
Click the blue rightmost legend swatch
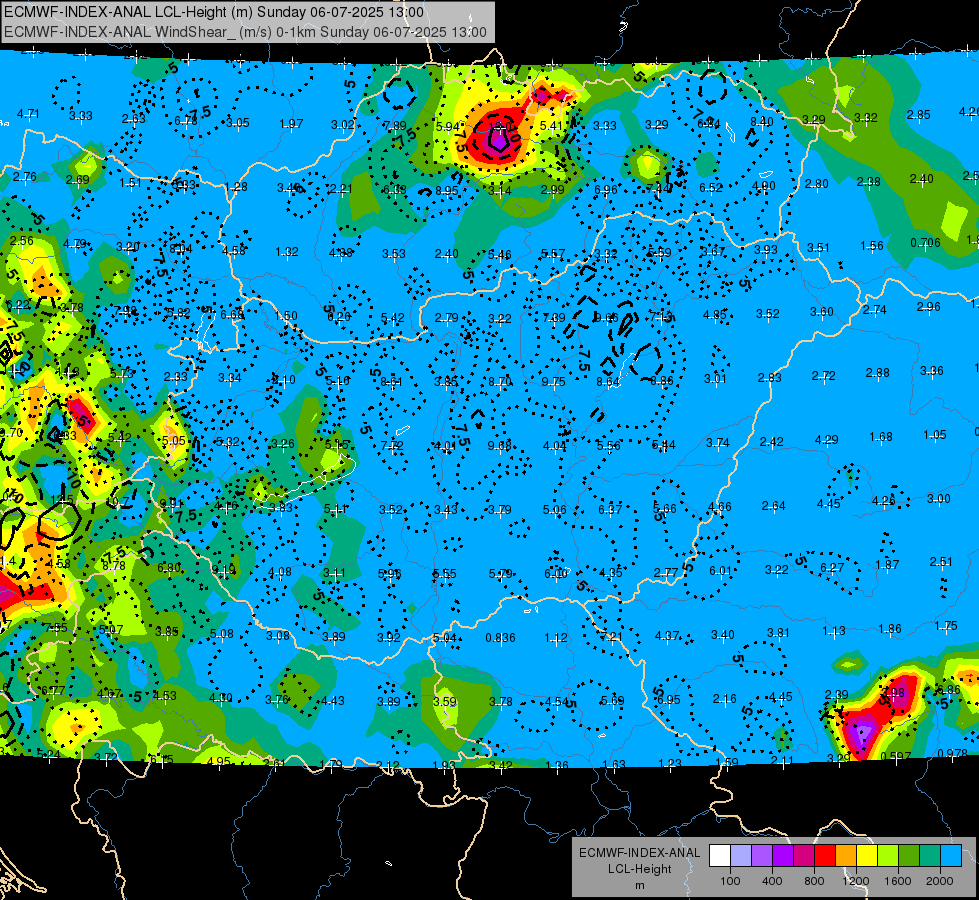(x=951, y=855)
